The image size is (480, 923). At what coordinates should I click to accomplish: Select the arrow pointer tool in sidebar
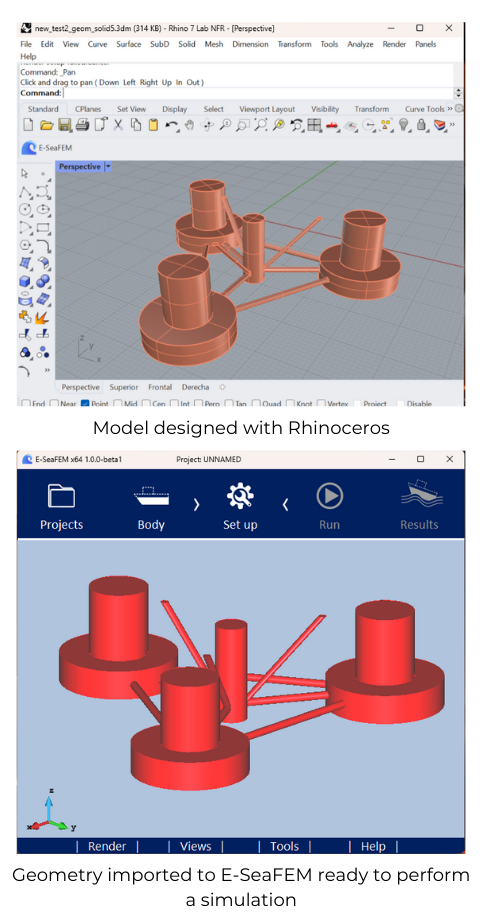[x=25, y=173]
